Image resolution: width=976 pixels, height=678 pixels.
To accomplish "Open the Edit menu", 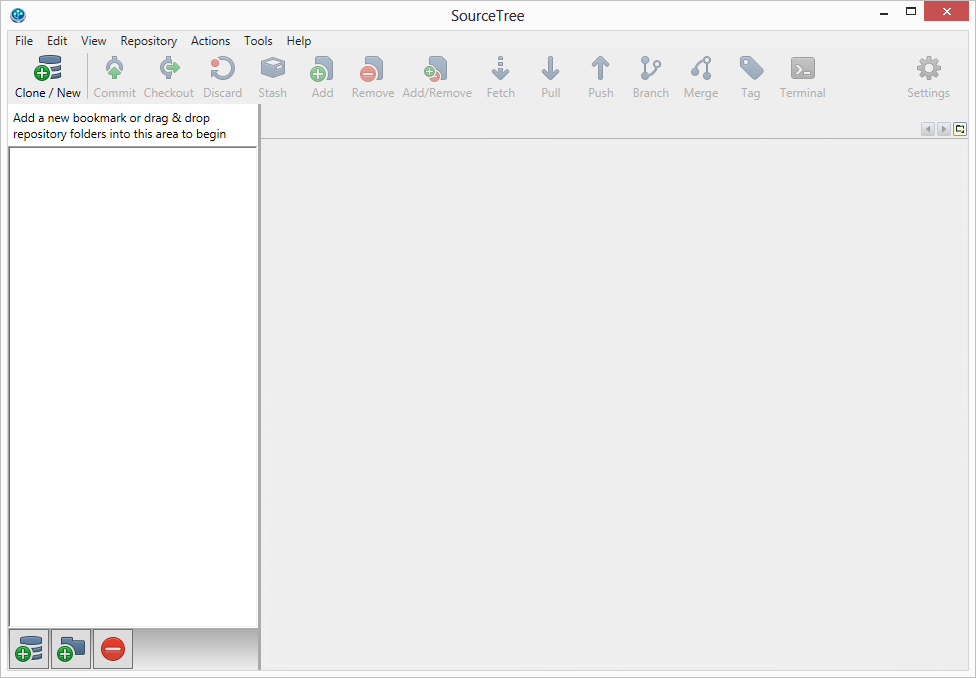I will coord(57,40).
